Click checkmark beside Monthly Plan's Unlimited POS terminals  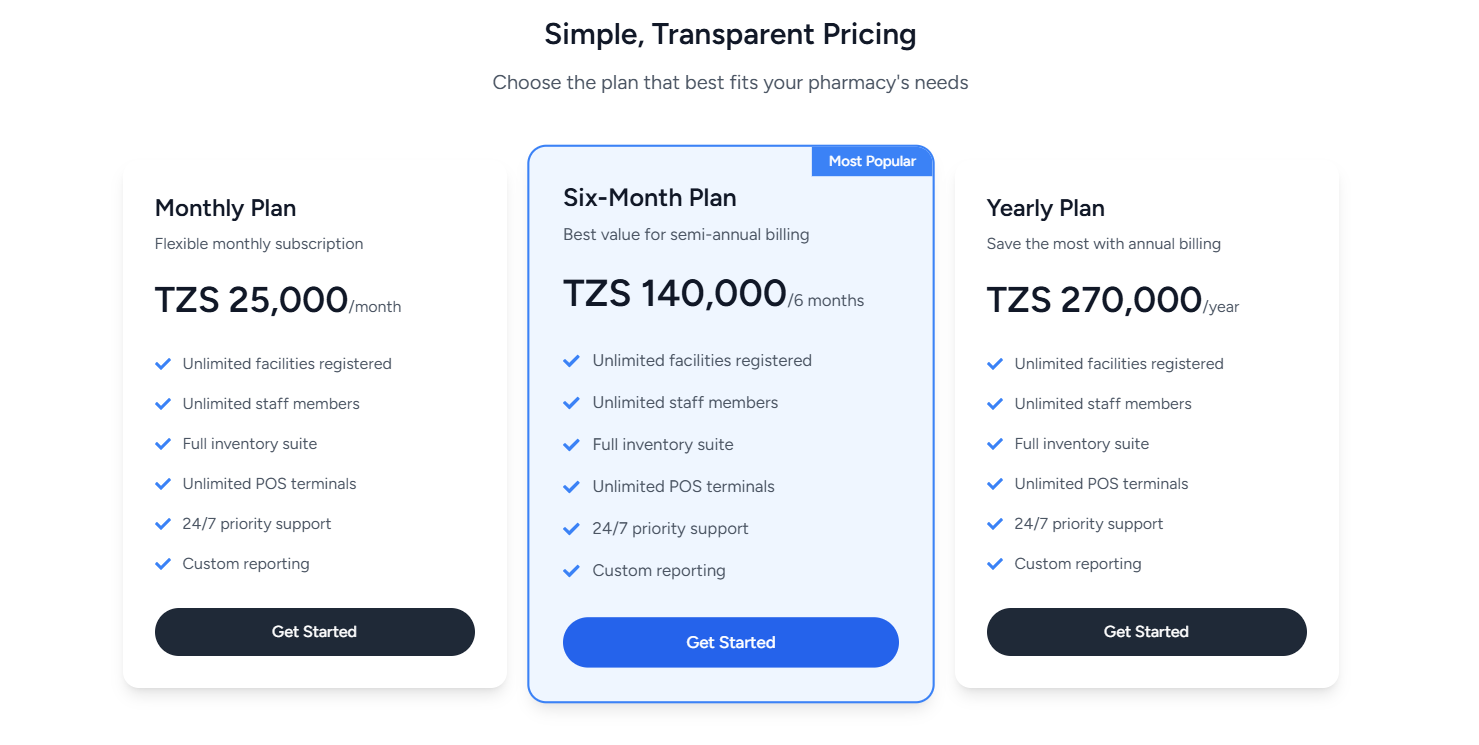(163, 484)
